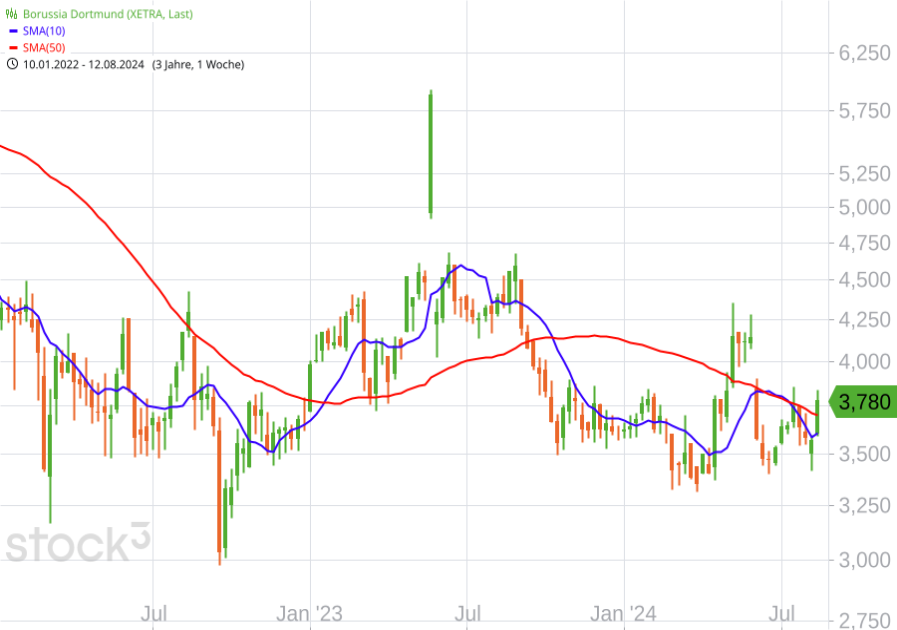Click the 4,500 price axis label
This screenshot has height=630, width=897.
(x=864, y=280)
